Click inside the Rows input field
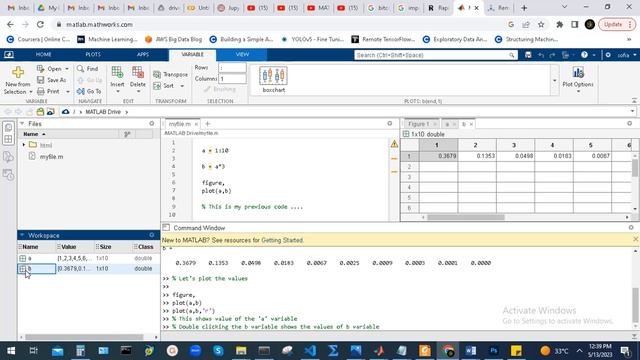Image resolution: width=640 pixels, height=360 pixels. pyautogui.click(x=232, y=68)
